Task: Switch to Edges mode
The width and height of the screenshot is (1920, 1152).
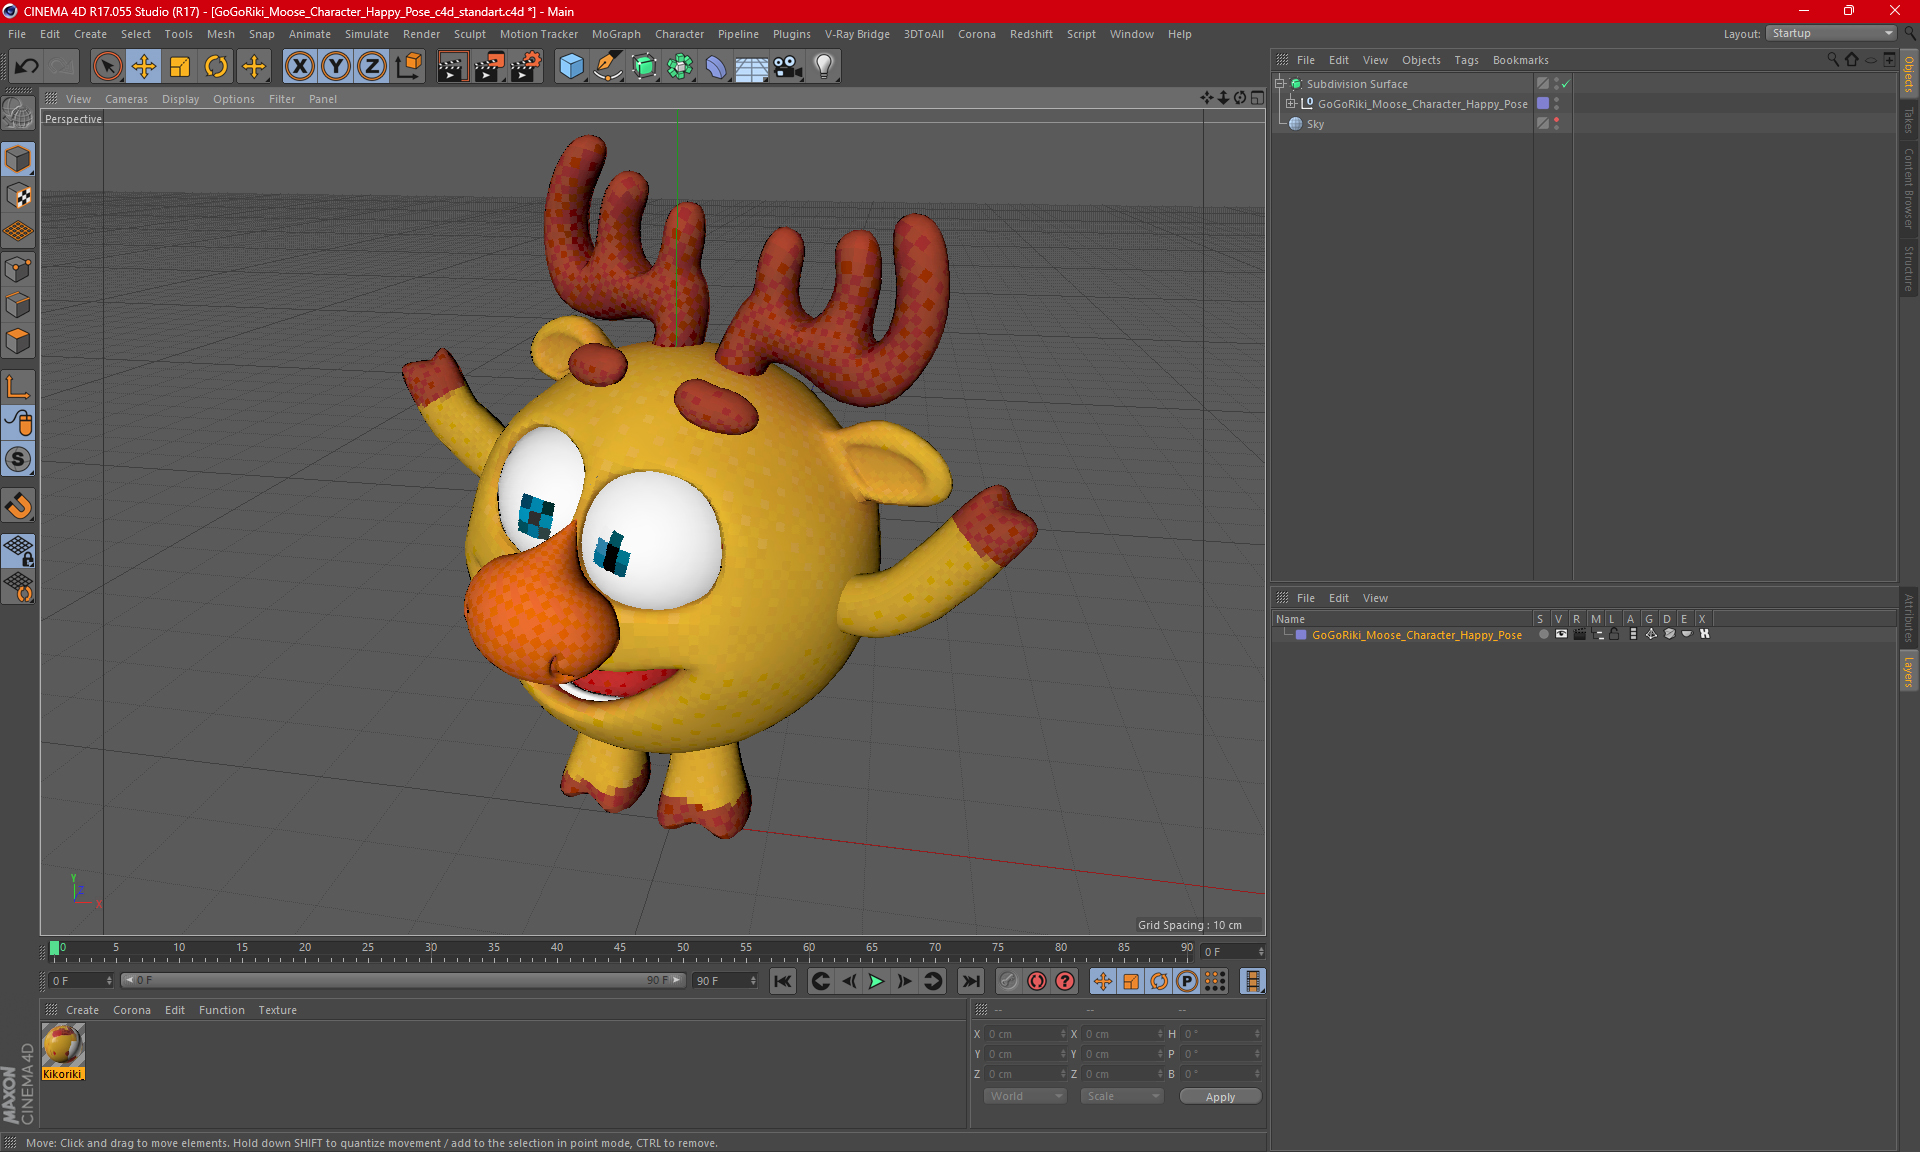Action: click(x=18, y=305)
